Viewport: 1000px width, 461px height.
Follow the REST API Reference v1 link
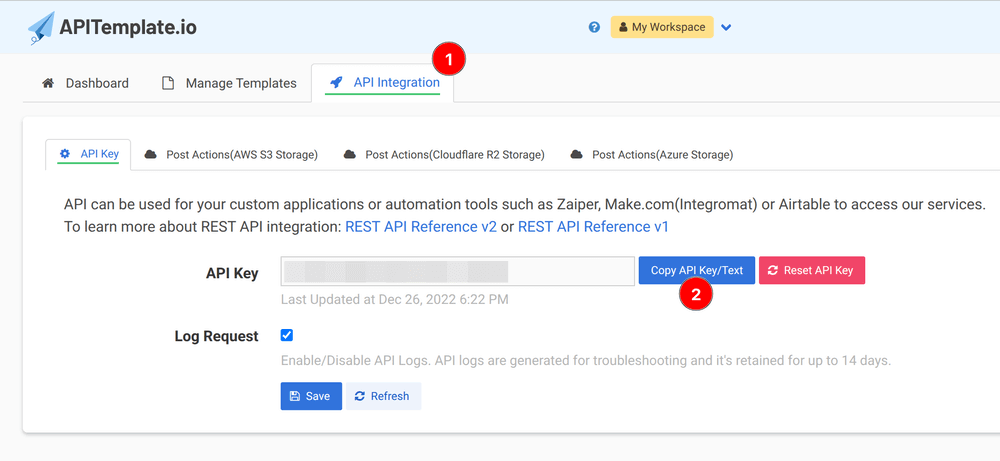click(593, 226)
